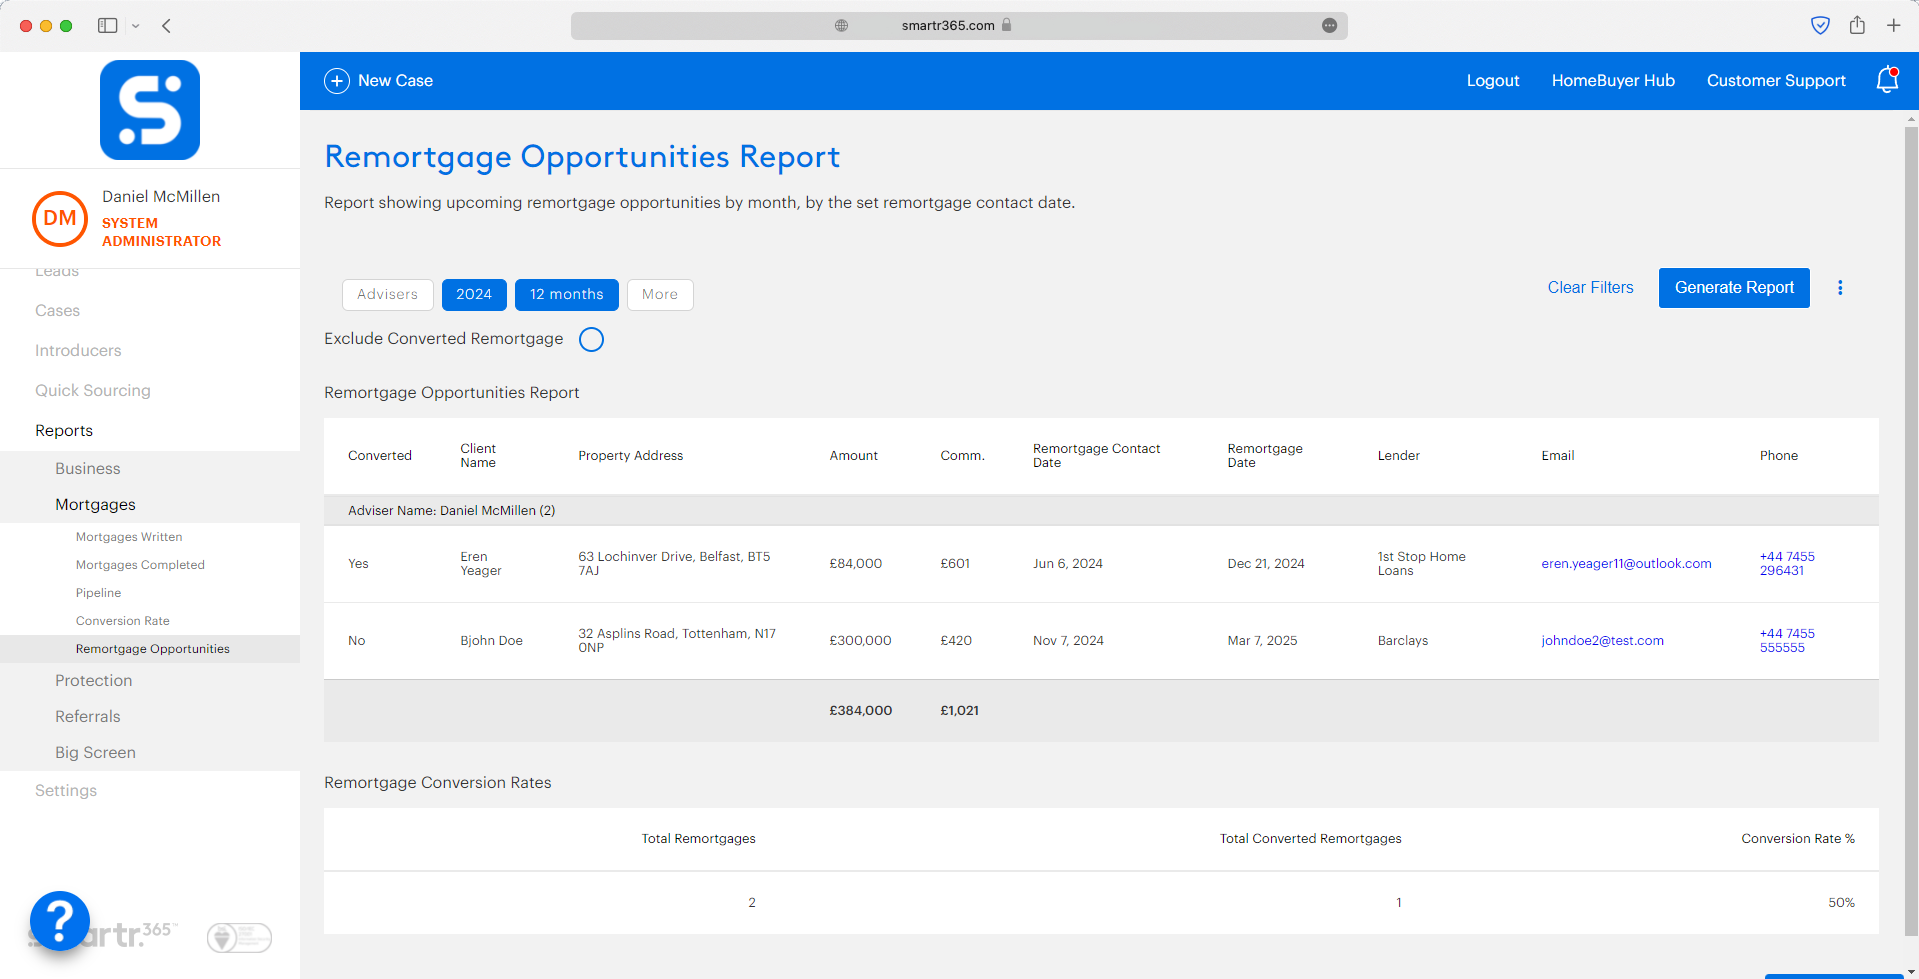The image size is (1919, 979).
Task: Click the website settings globe icon
Action: point(842,25)
